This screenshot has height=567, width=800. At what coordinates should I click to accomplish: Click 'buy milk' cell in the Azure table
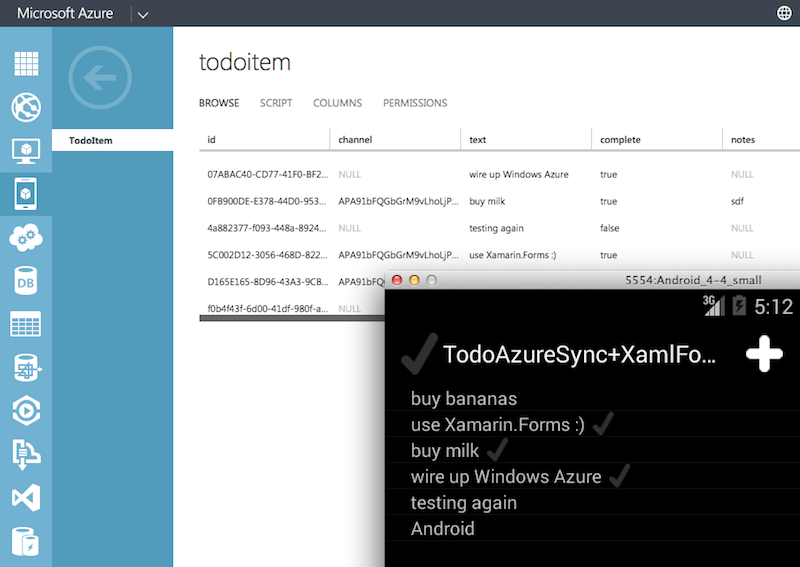click(x=487, y=202)
